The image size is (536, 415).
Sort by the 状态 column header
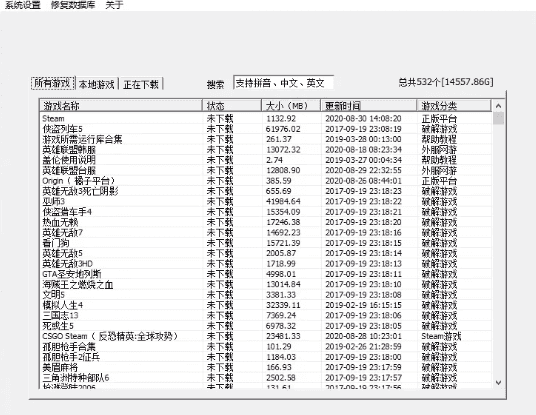click(232, 106)
